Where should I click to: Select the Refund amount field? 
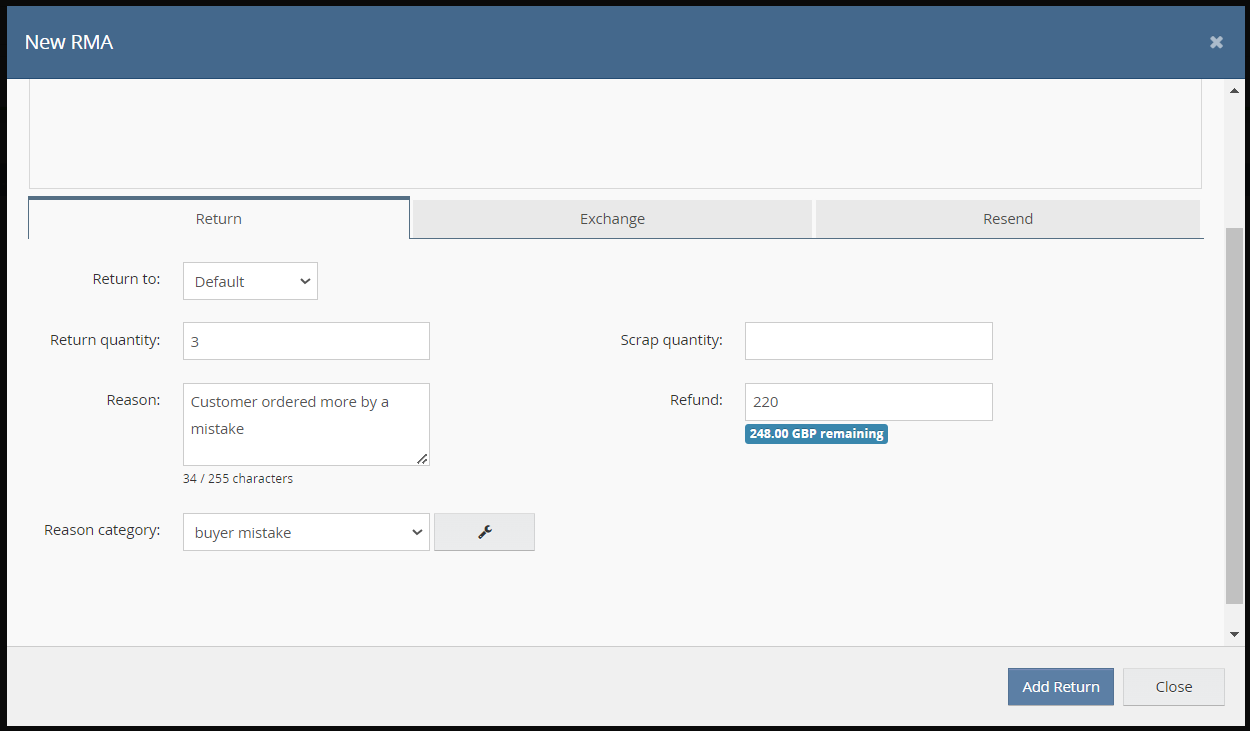click(x=868, y=402)
